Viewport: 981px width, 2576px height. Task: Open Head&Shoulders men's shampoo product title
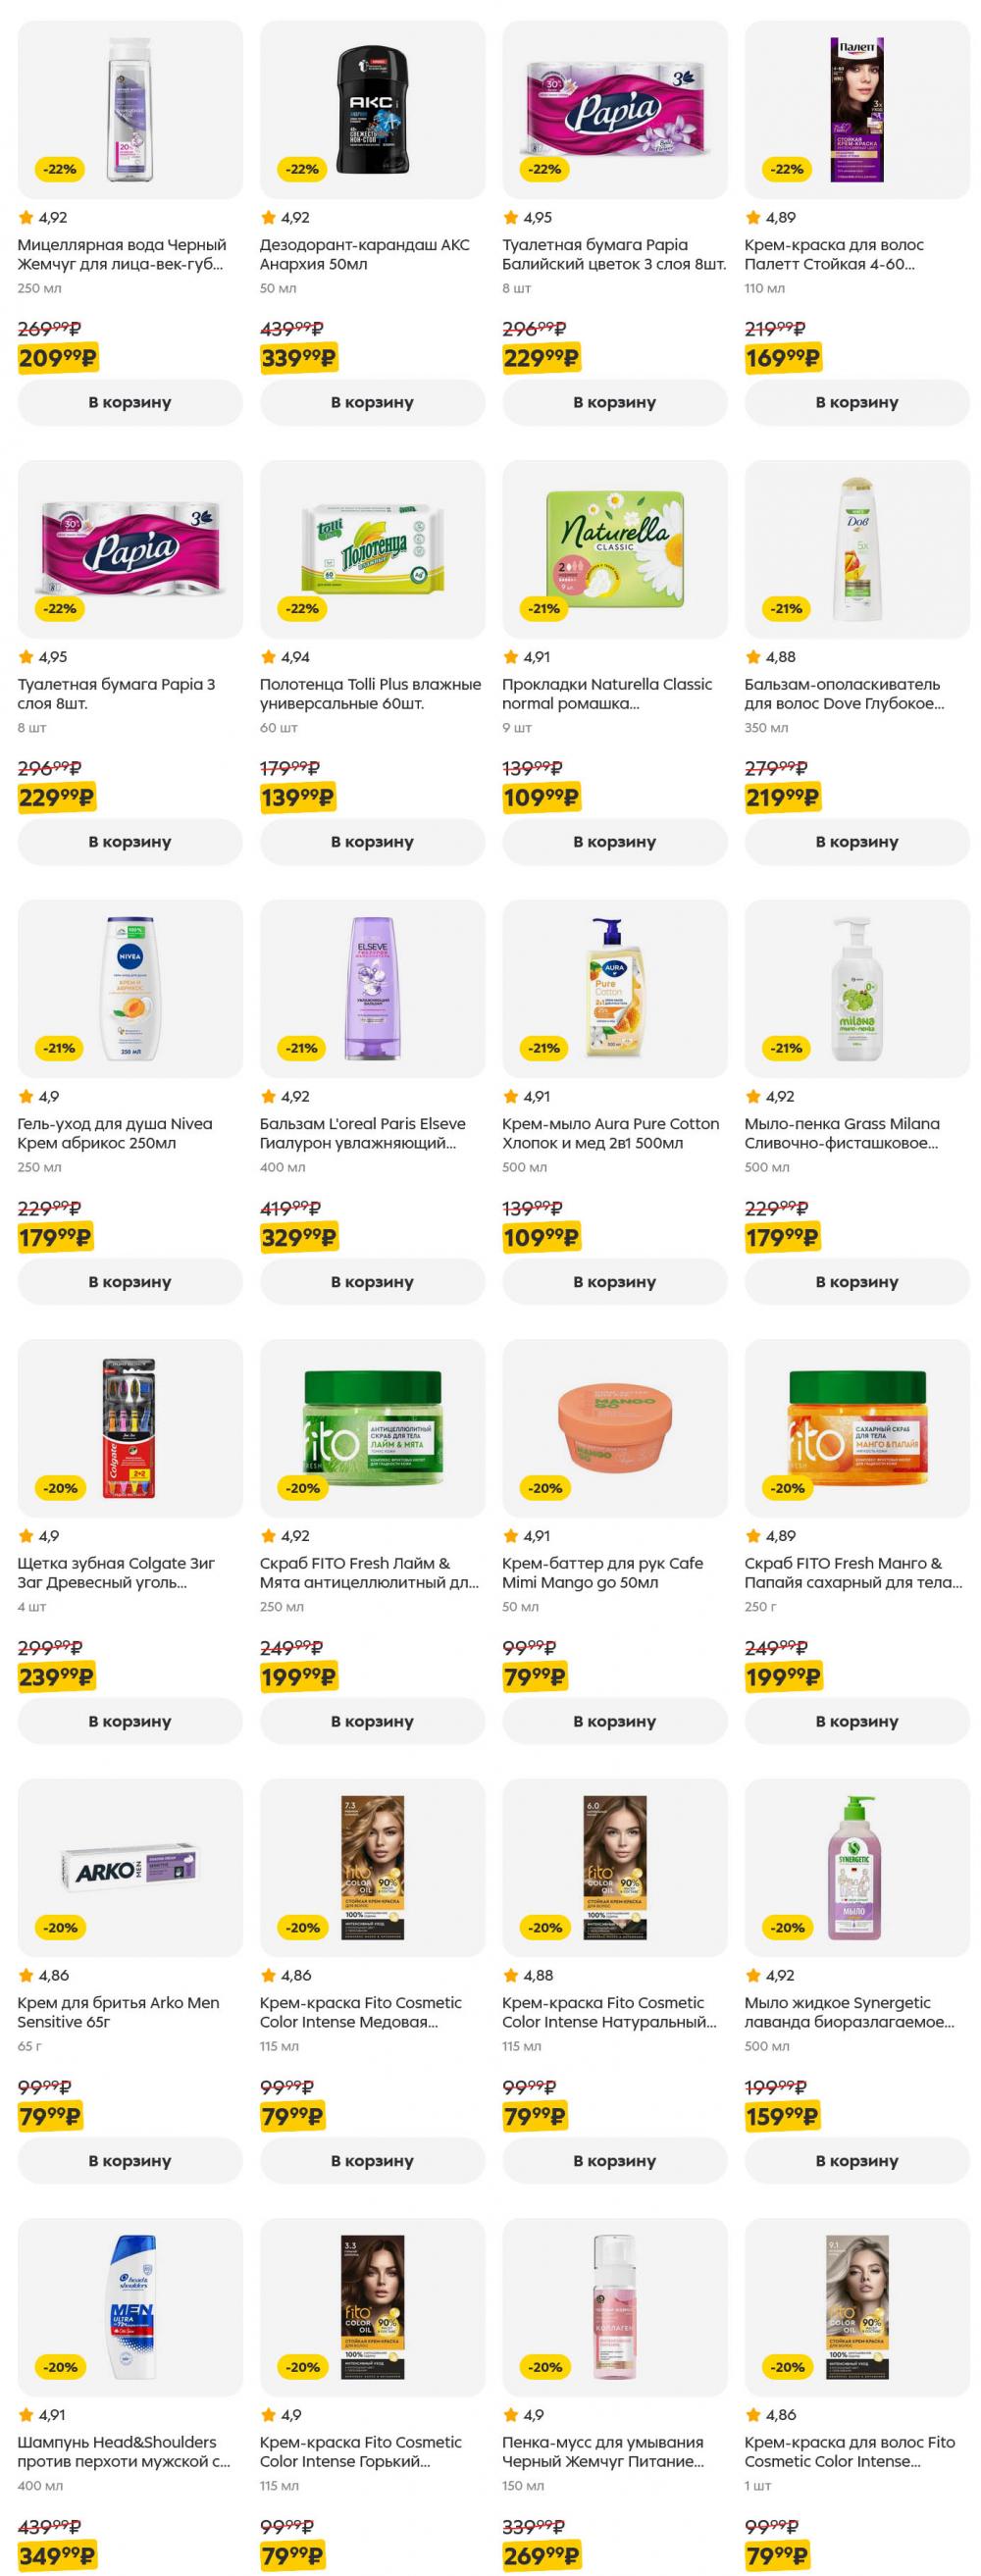(123, 2452)
